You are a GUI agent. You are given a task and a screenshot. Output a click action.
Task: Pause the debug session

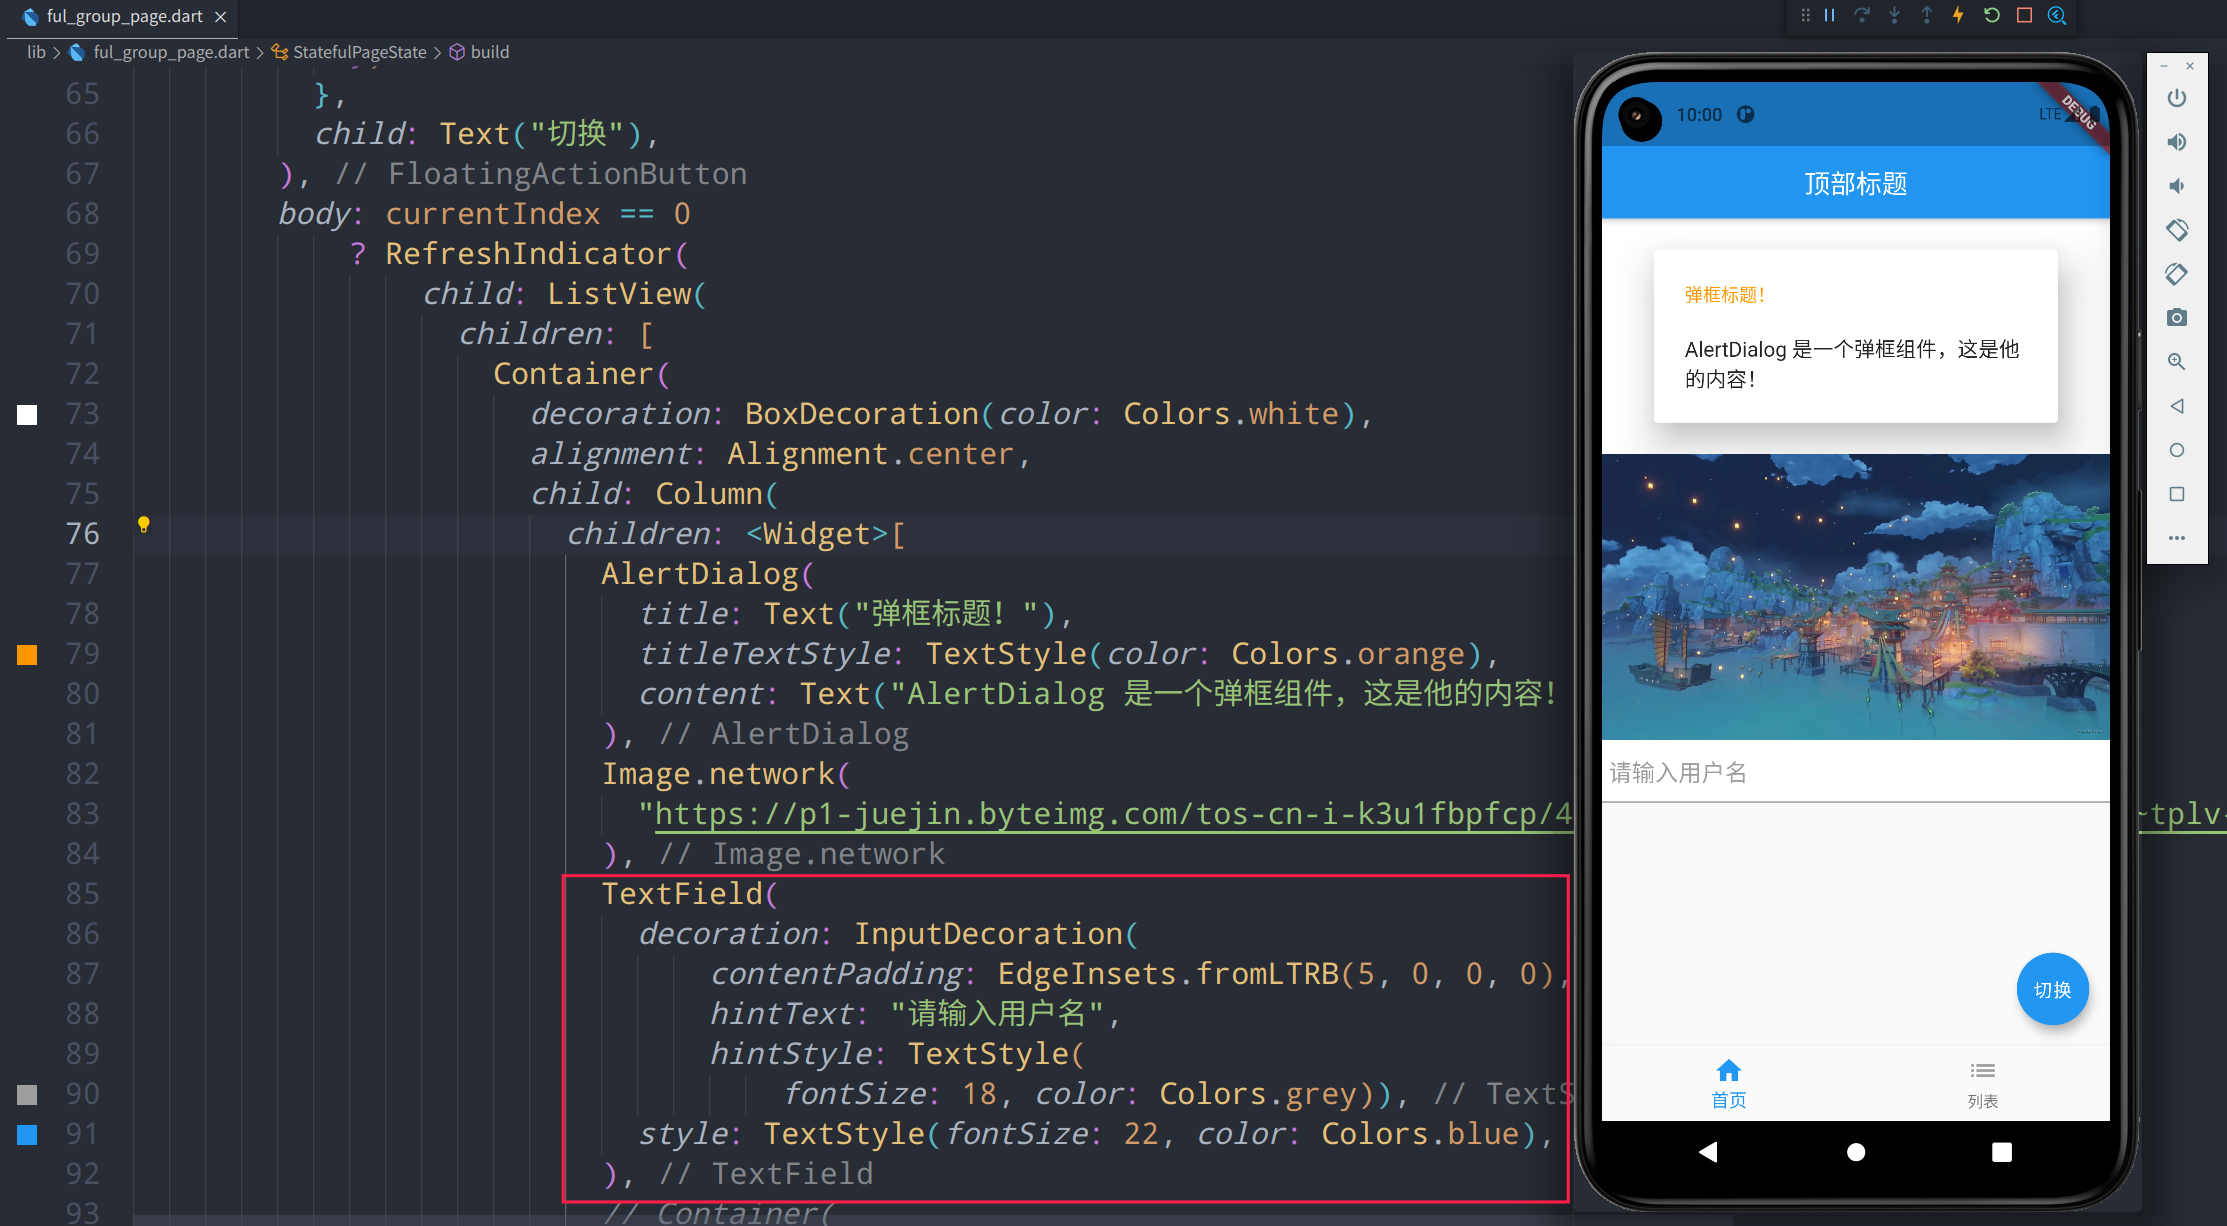(1829, 15)
